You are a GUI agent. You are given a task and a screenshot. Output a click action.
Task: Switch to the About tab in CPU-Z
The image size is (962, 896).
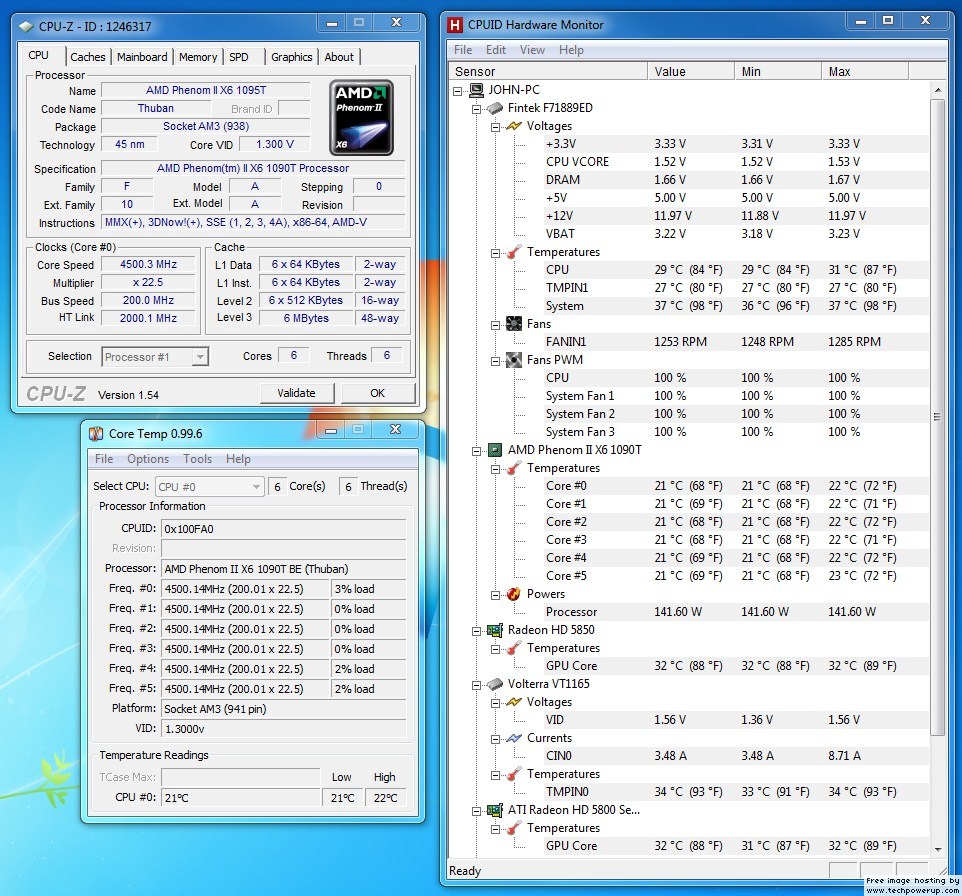point(339,57)
